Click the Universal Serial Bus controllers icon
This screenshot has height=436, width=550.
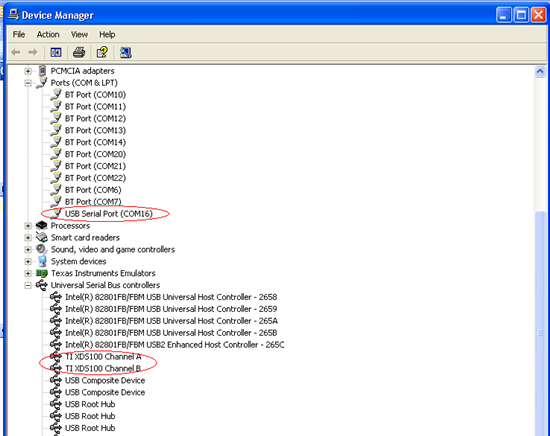[x=42, y=285]
